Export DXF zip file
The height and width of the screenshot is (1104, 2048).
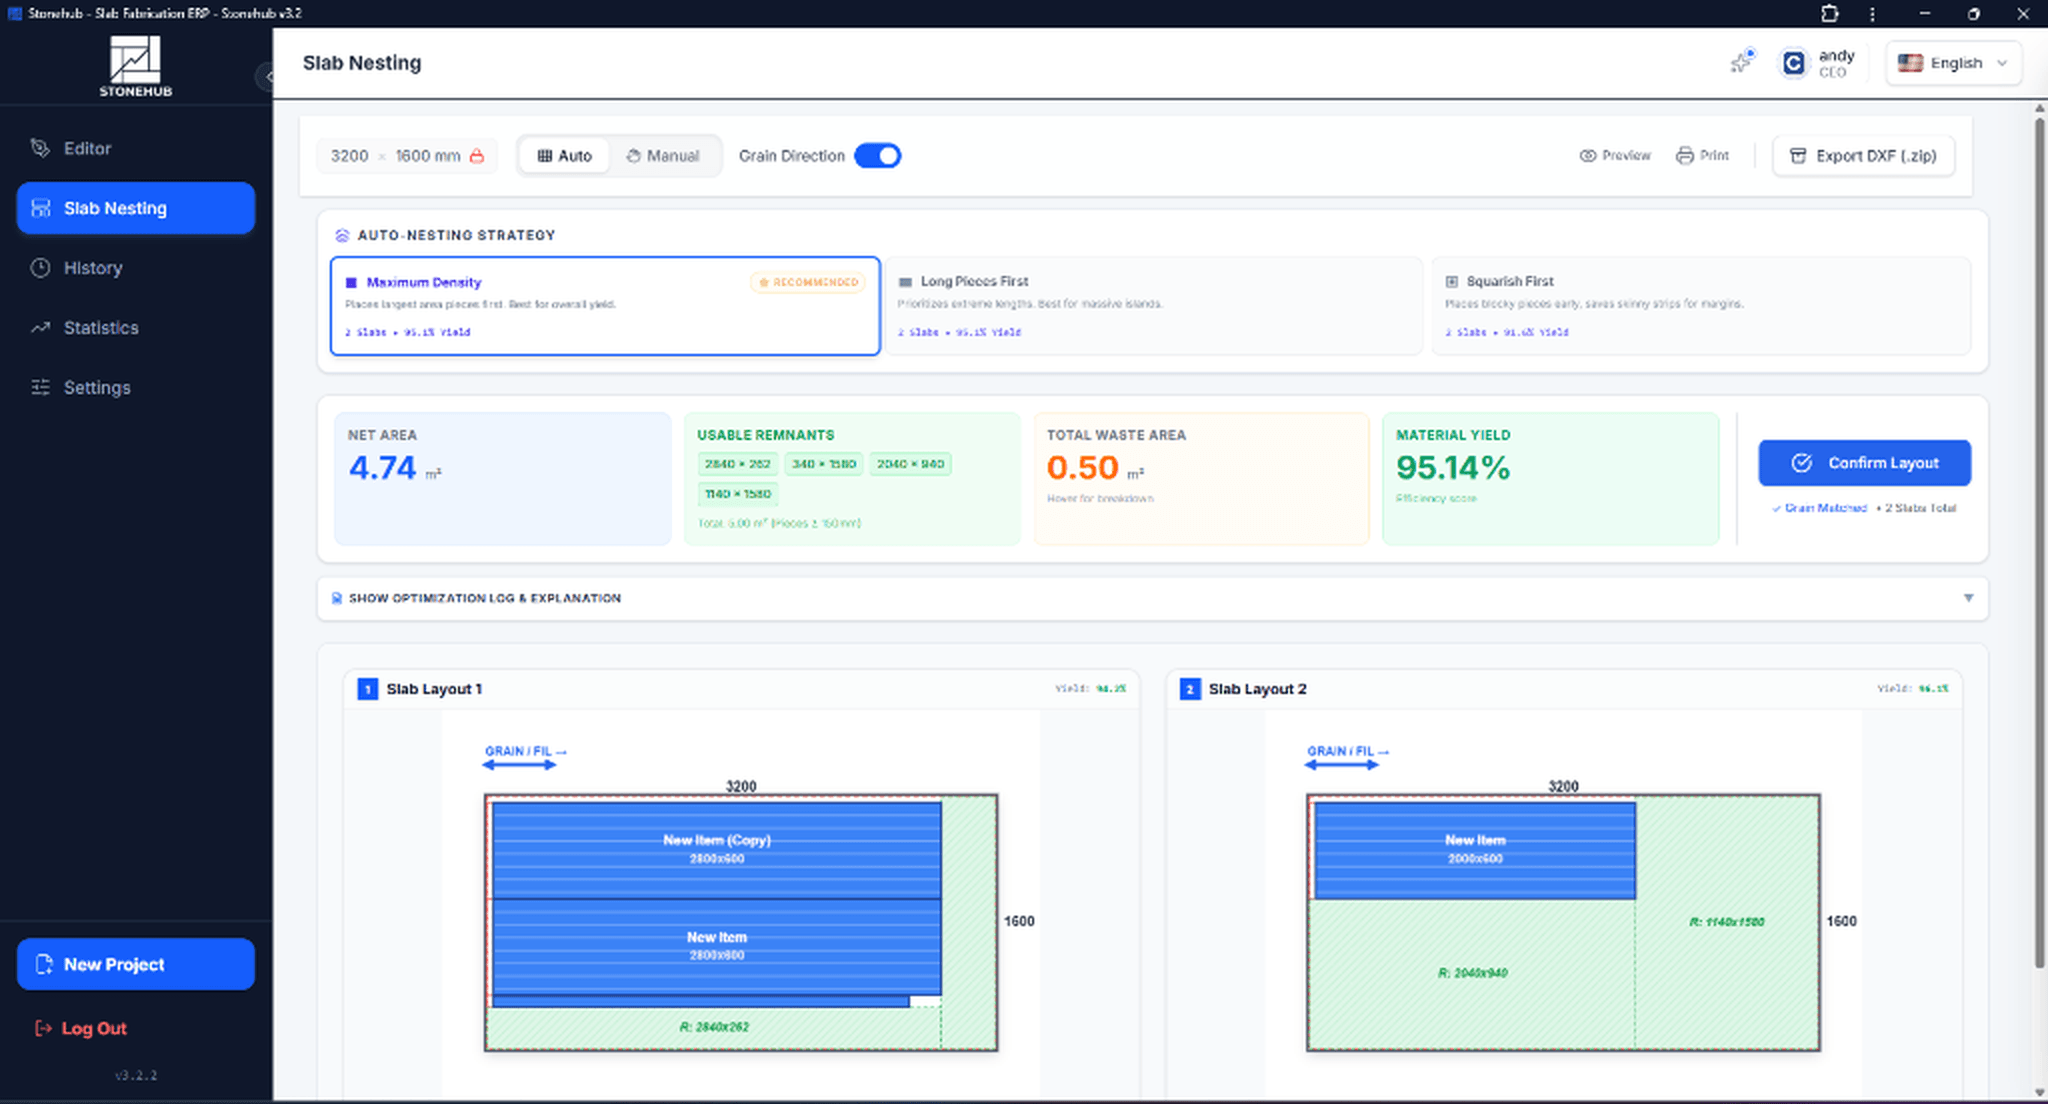[1863, 156]
